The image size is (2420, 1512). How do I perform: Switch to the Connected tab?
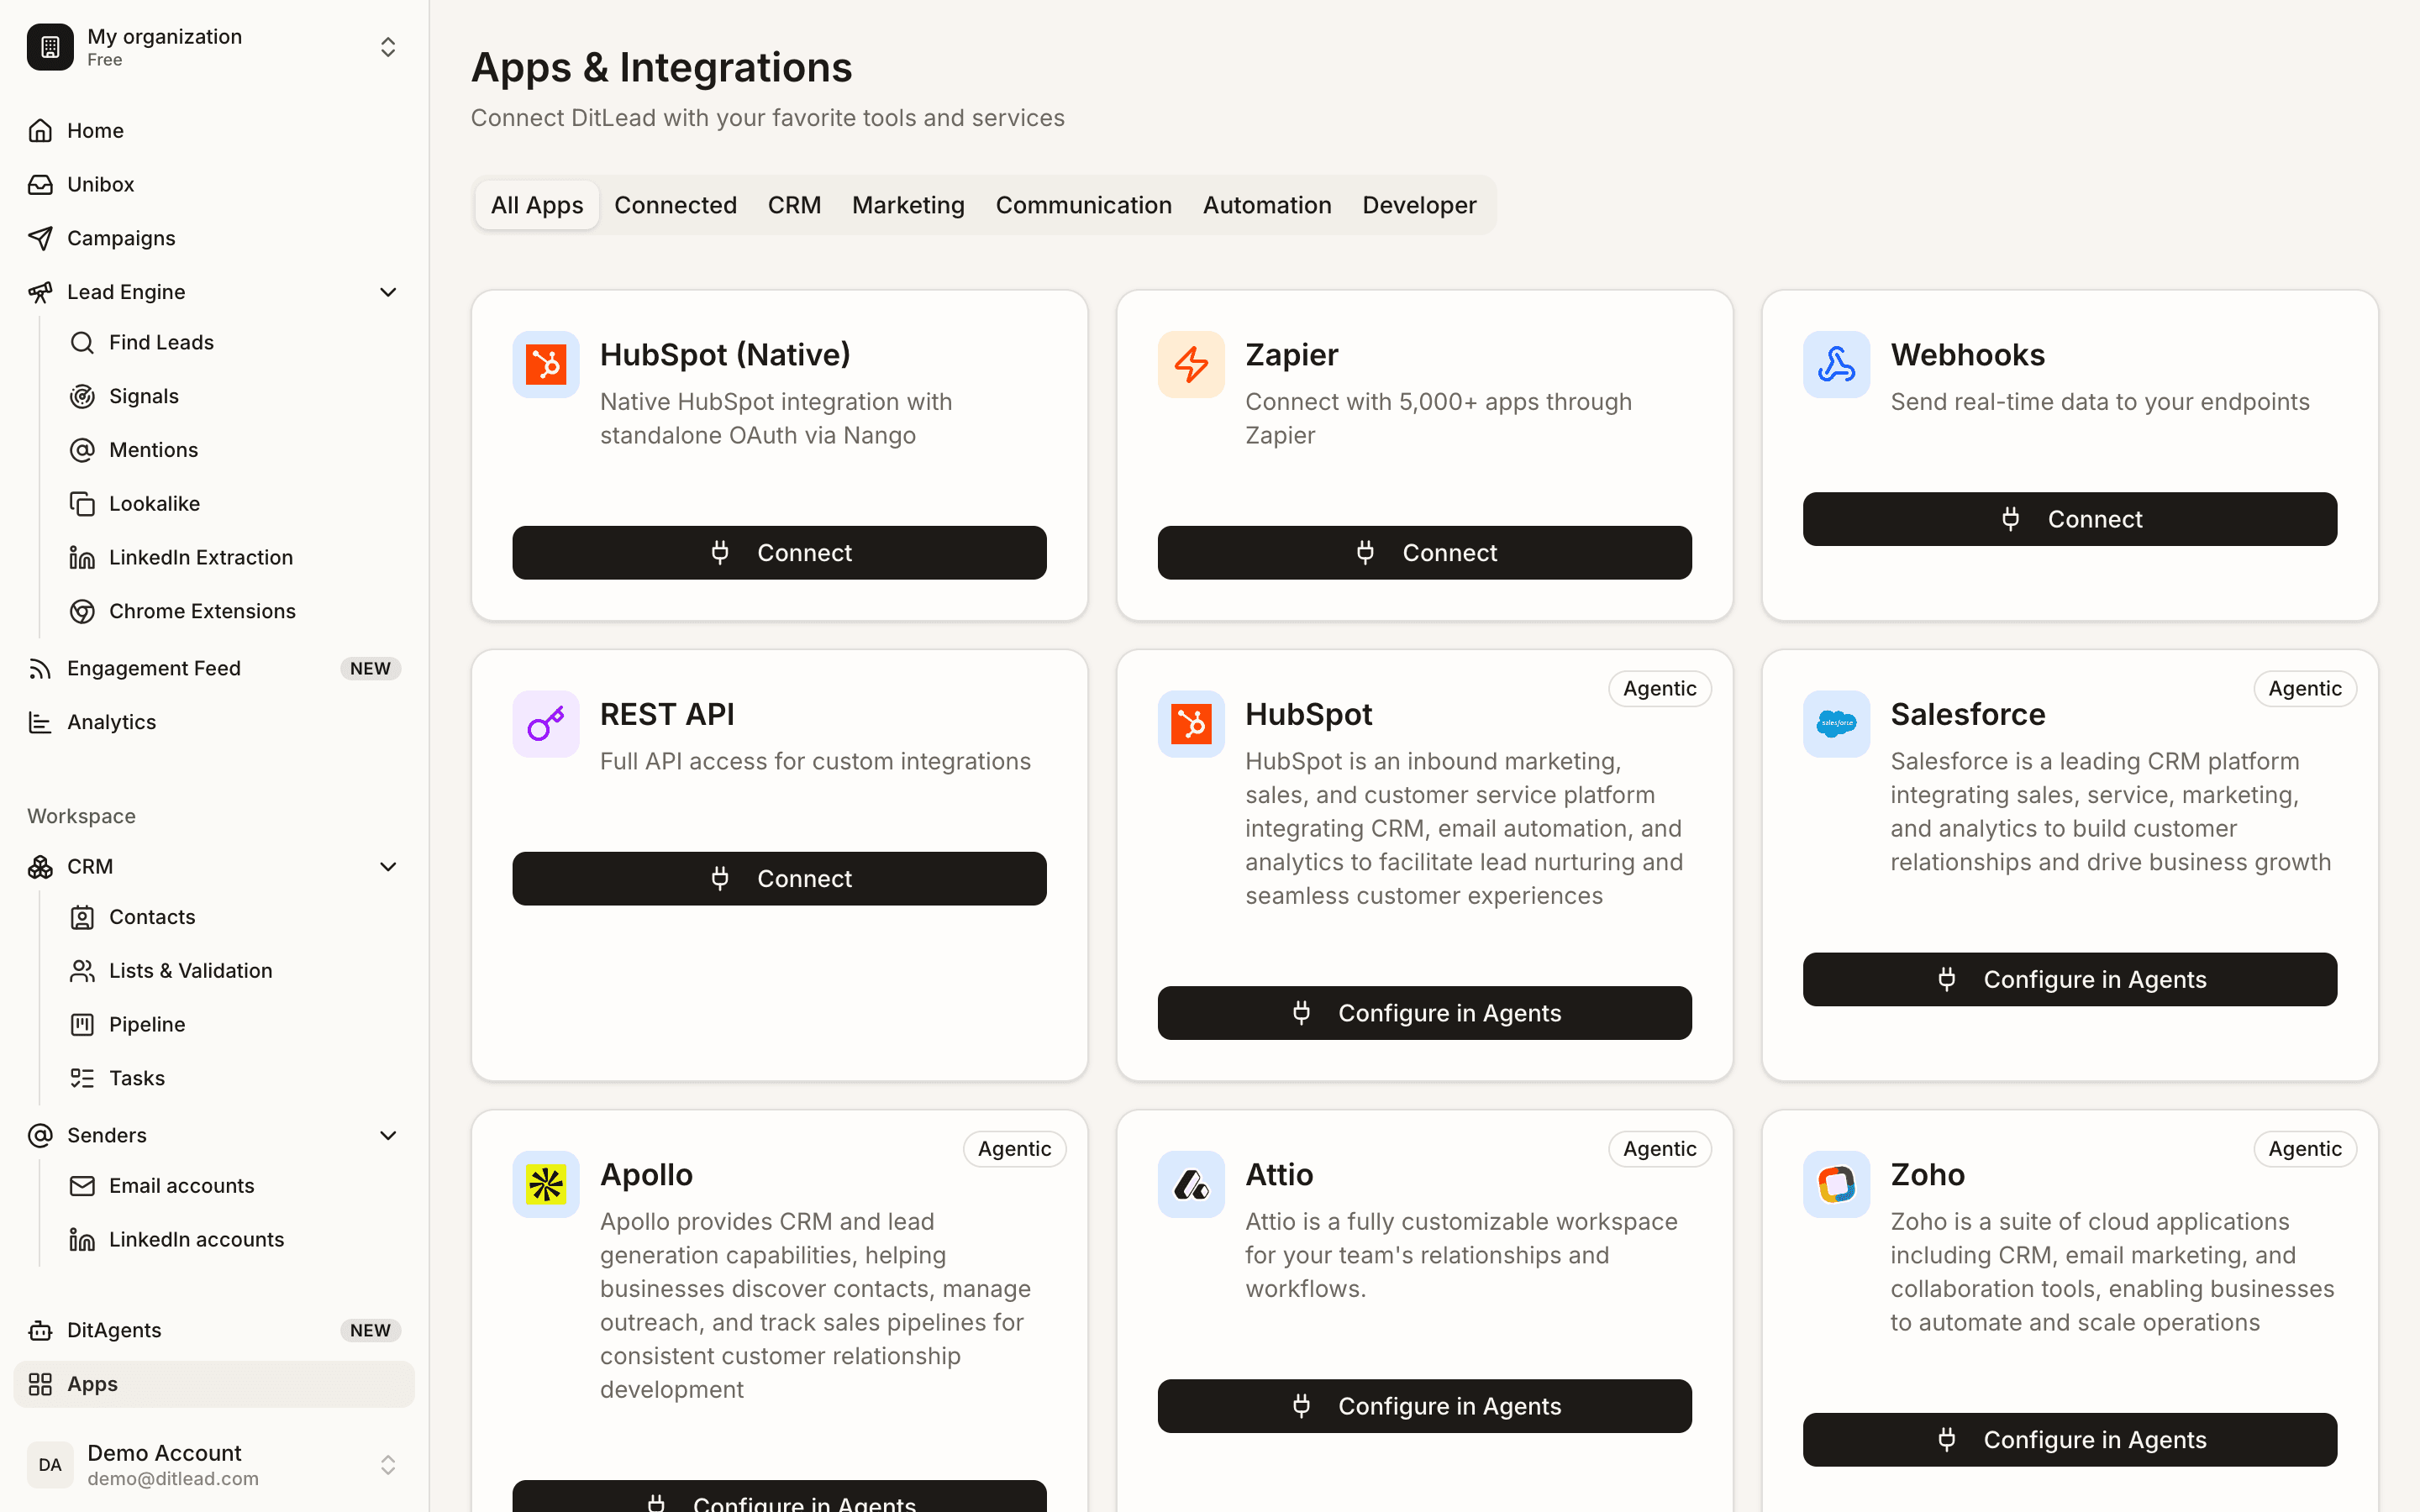[675, 205]
